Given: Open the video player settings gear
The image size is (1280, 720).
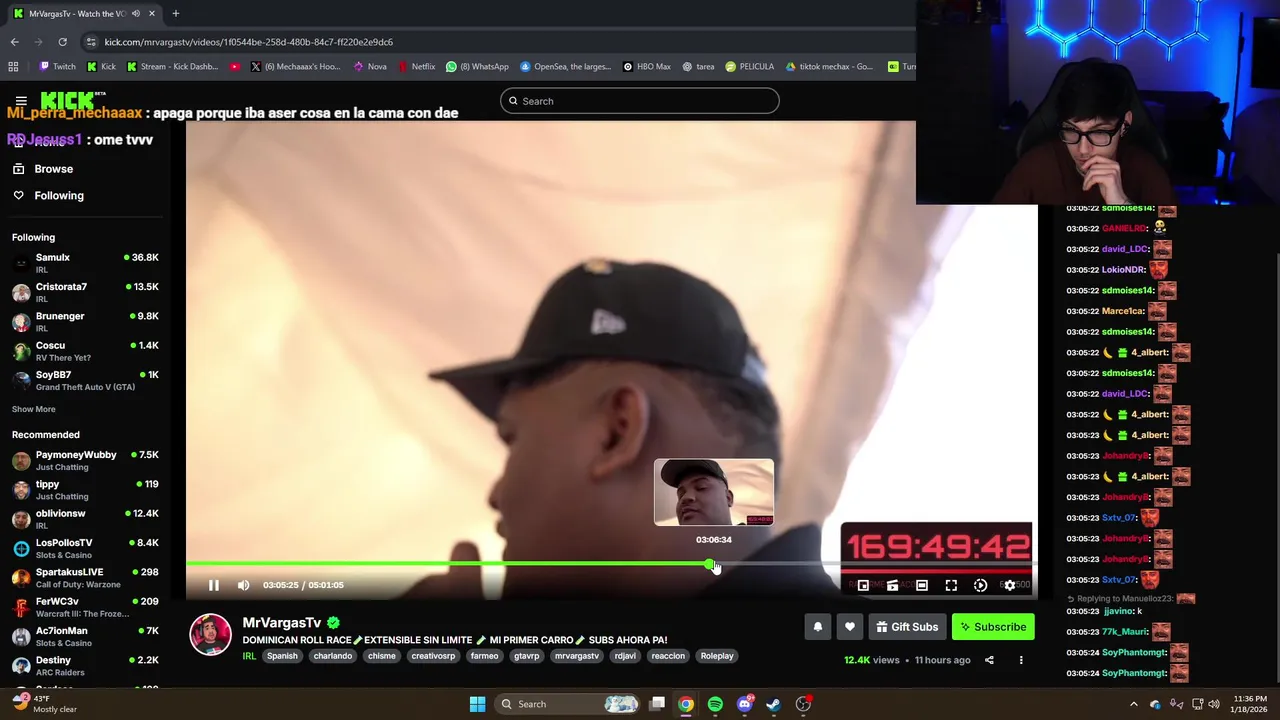Looking at the screenshot, I should 1010,585.
